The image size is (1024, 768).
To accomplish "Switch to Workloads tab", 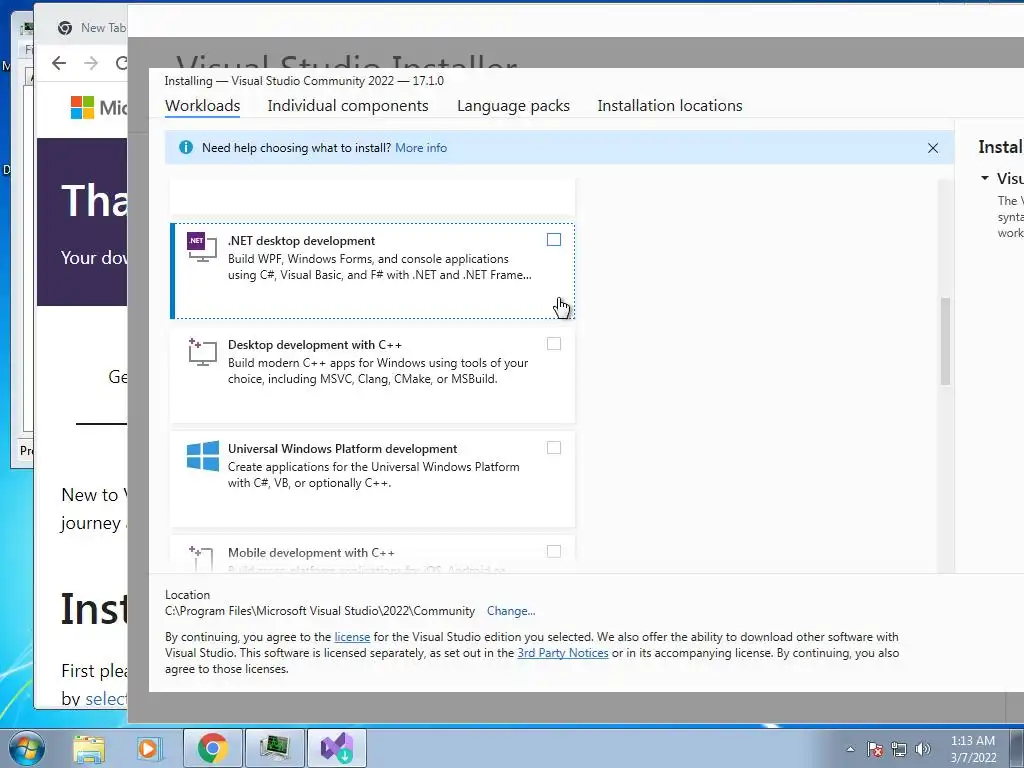I will point(202,106).
